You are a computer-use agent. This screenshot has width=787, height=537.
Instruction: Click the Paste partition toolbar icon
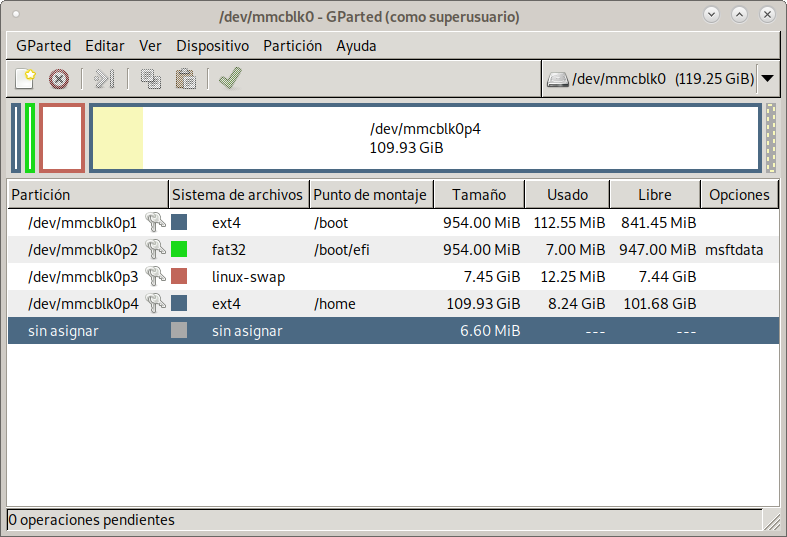click(x=185, y=79)
